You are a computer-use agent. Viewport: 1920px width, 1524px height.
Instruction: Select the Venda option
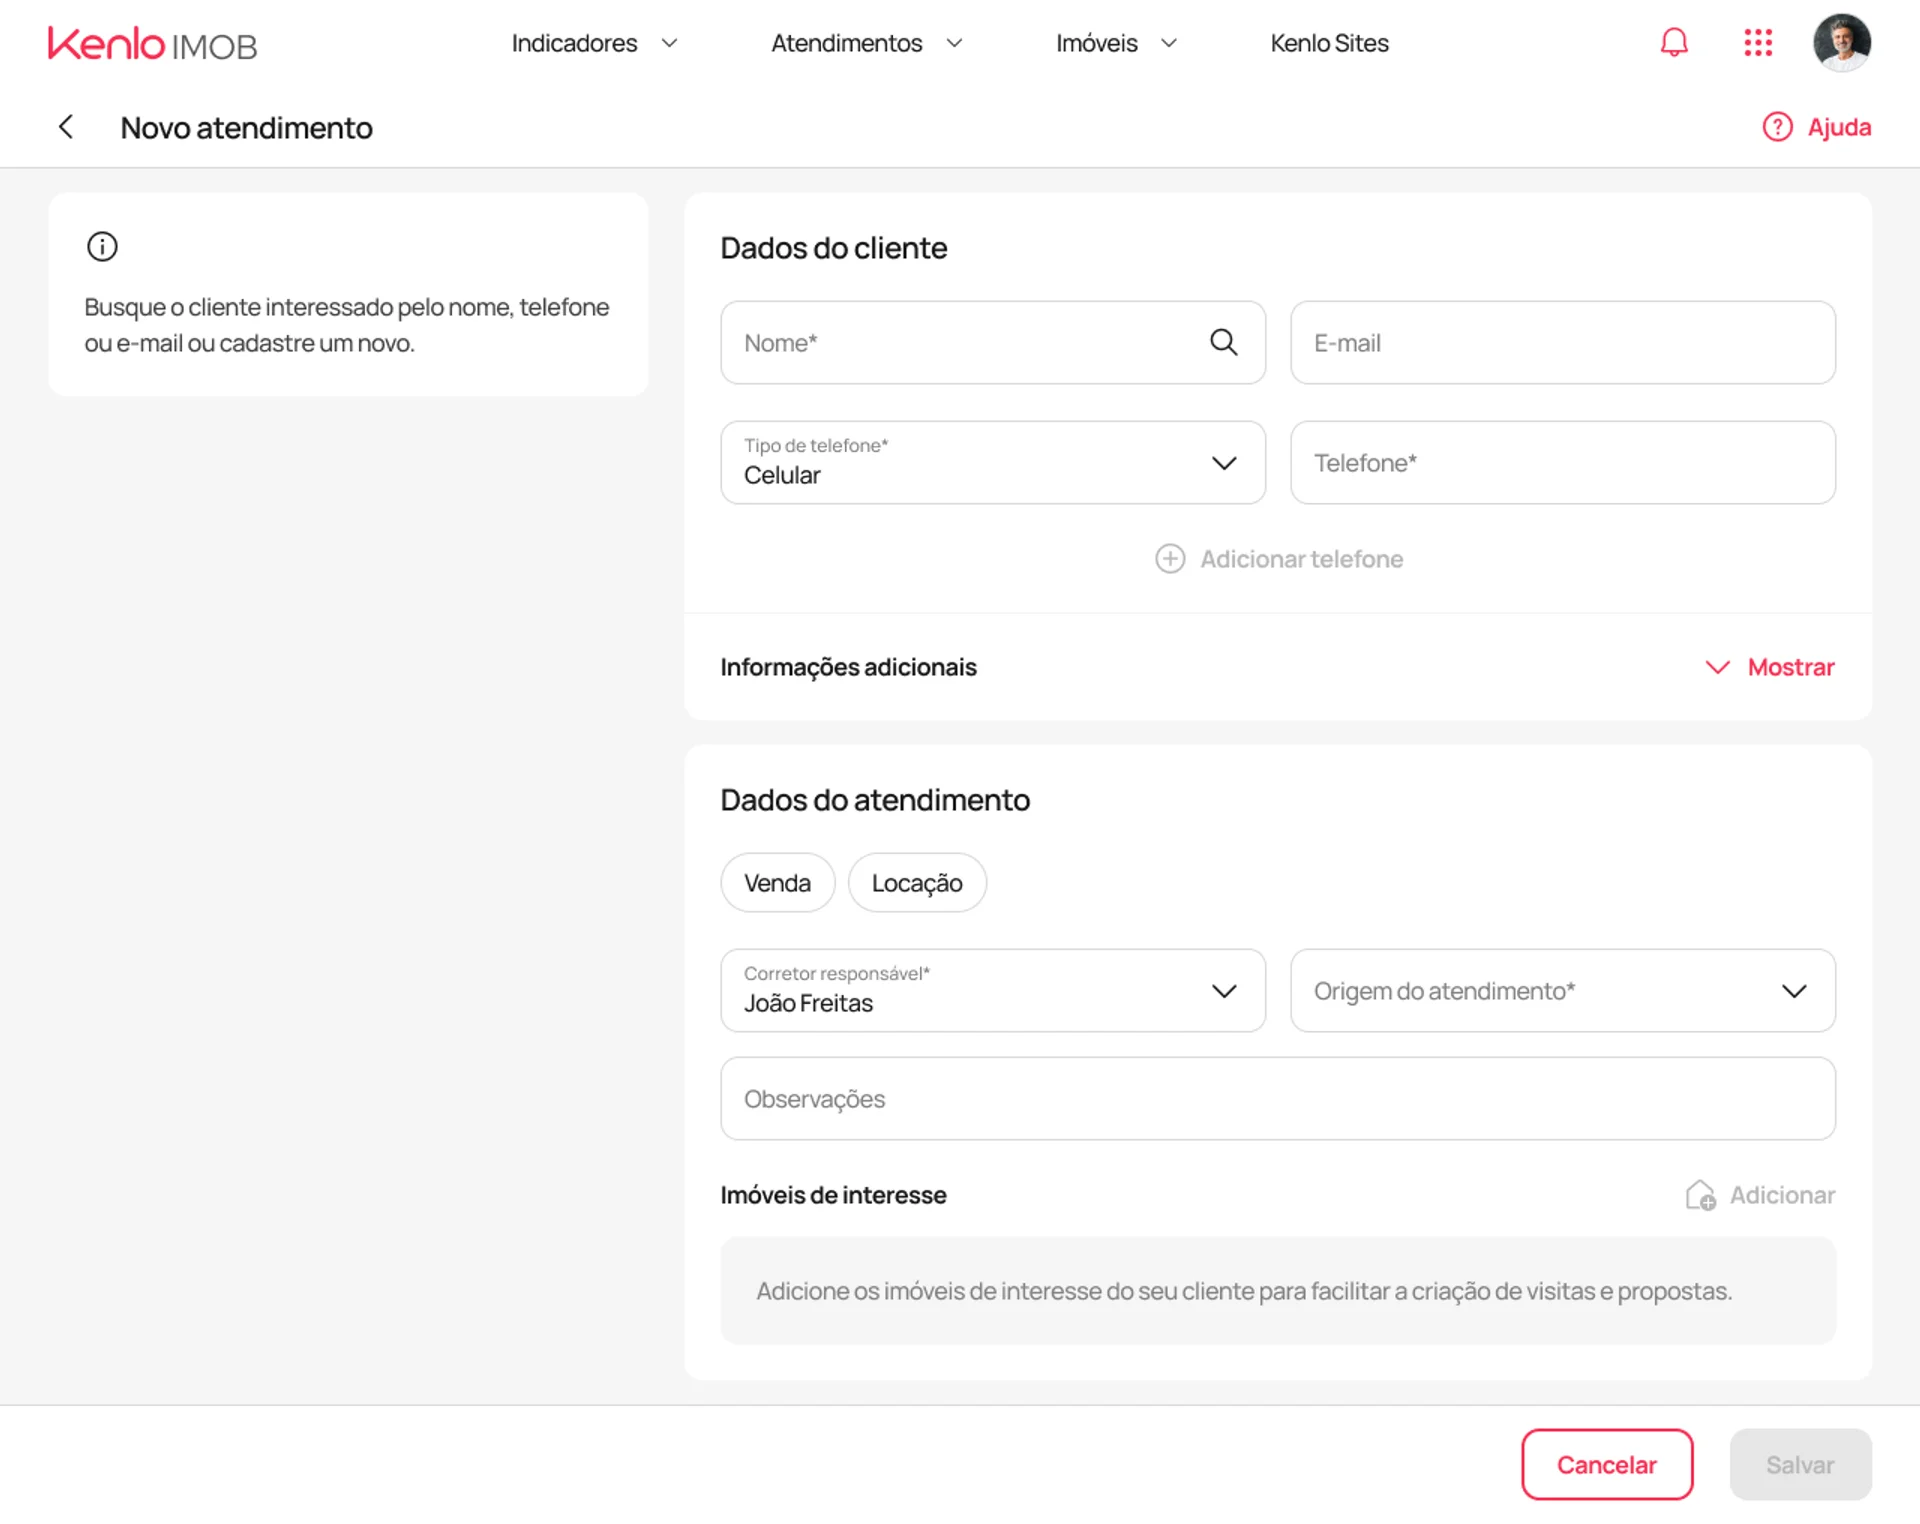(777, 882)
